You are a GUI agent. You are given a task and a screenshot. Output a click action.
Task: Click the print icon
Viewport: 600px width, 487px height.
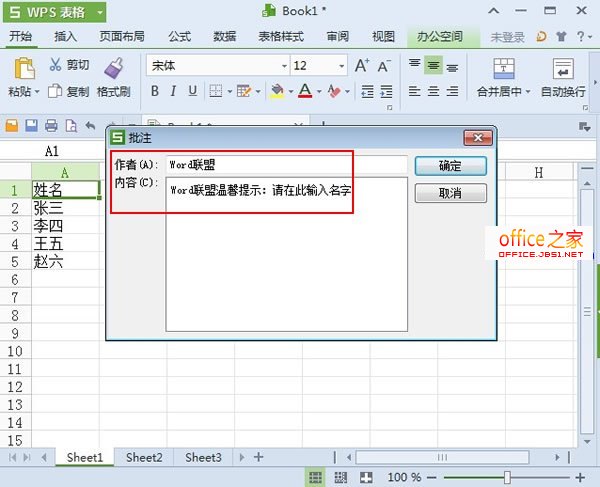51,125
